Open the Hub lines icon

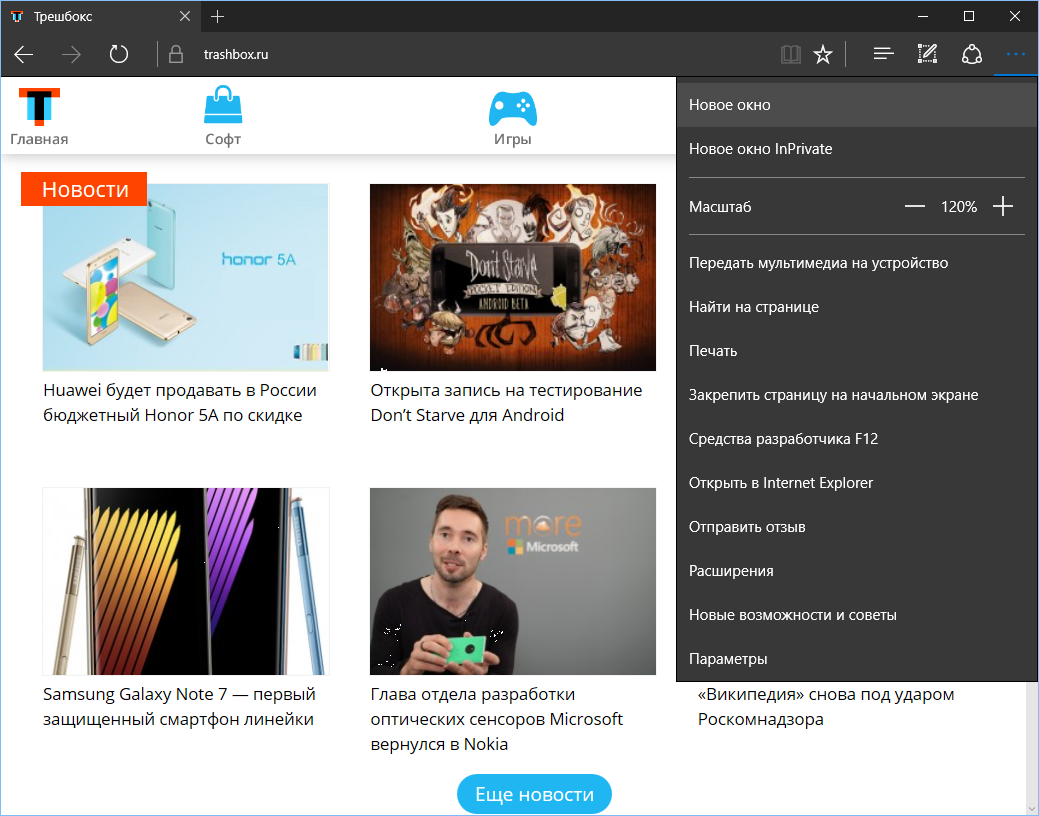[x=883, y=54]
